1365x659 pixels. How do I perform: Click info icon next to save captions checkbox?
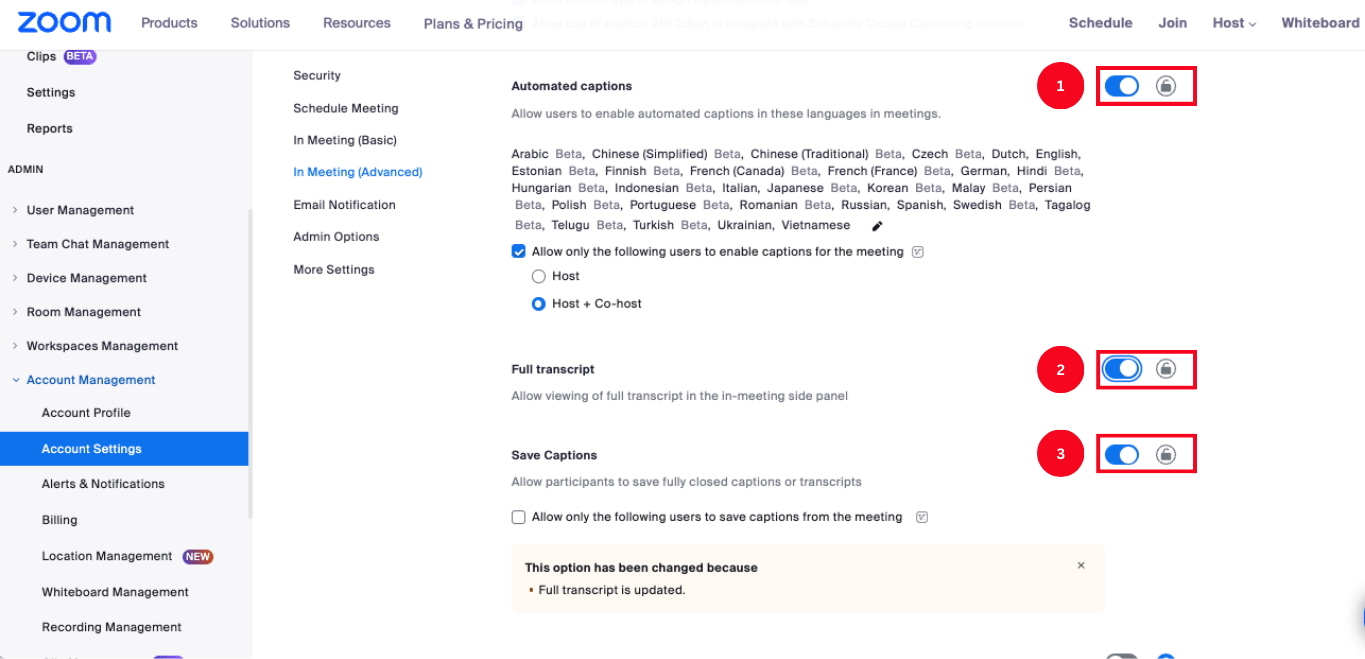coord(922,517)
